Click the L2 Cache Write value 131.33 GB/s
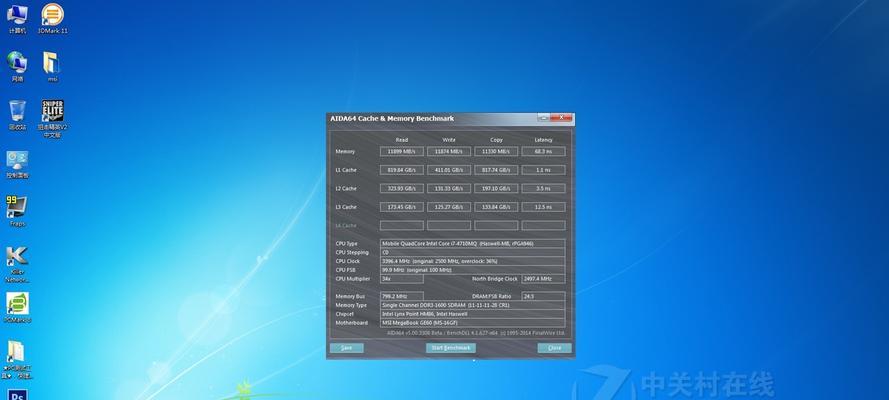The width and height of the screenshot is (889, 400). (448, 188)
